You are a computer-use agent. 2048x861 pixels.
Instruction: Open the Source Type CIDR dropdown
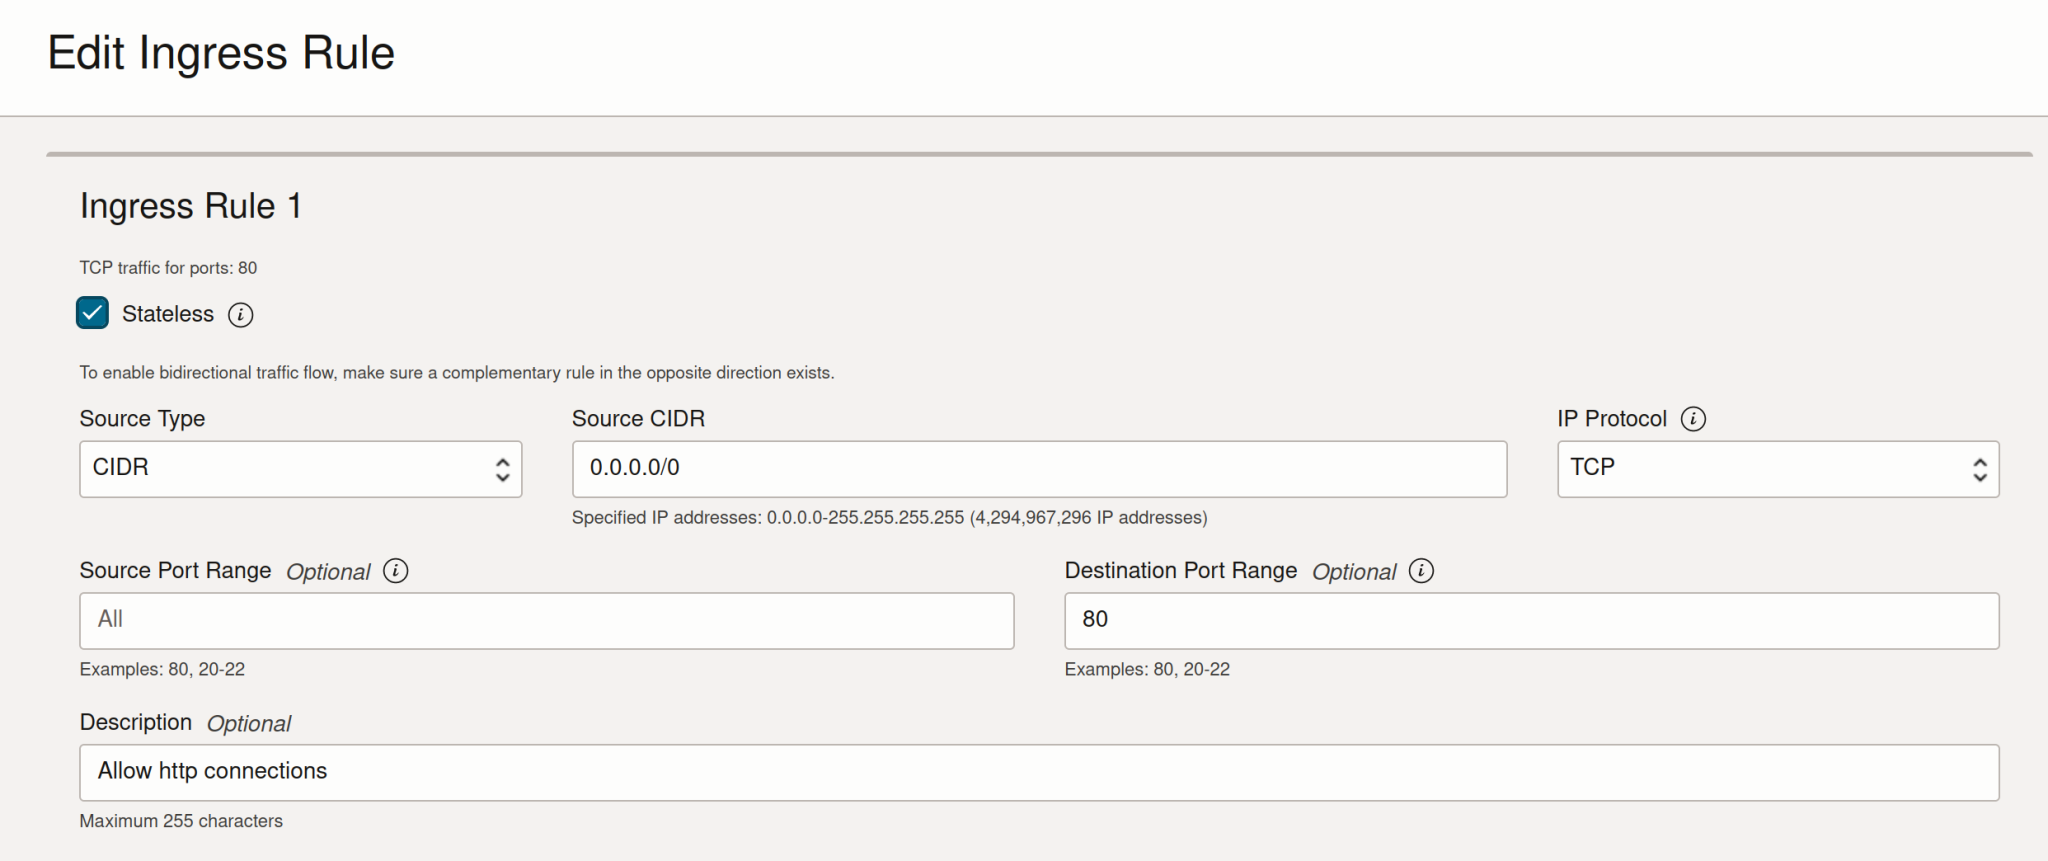pyautogui.click(x=301, y=469)
